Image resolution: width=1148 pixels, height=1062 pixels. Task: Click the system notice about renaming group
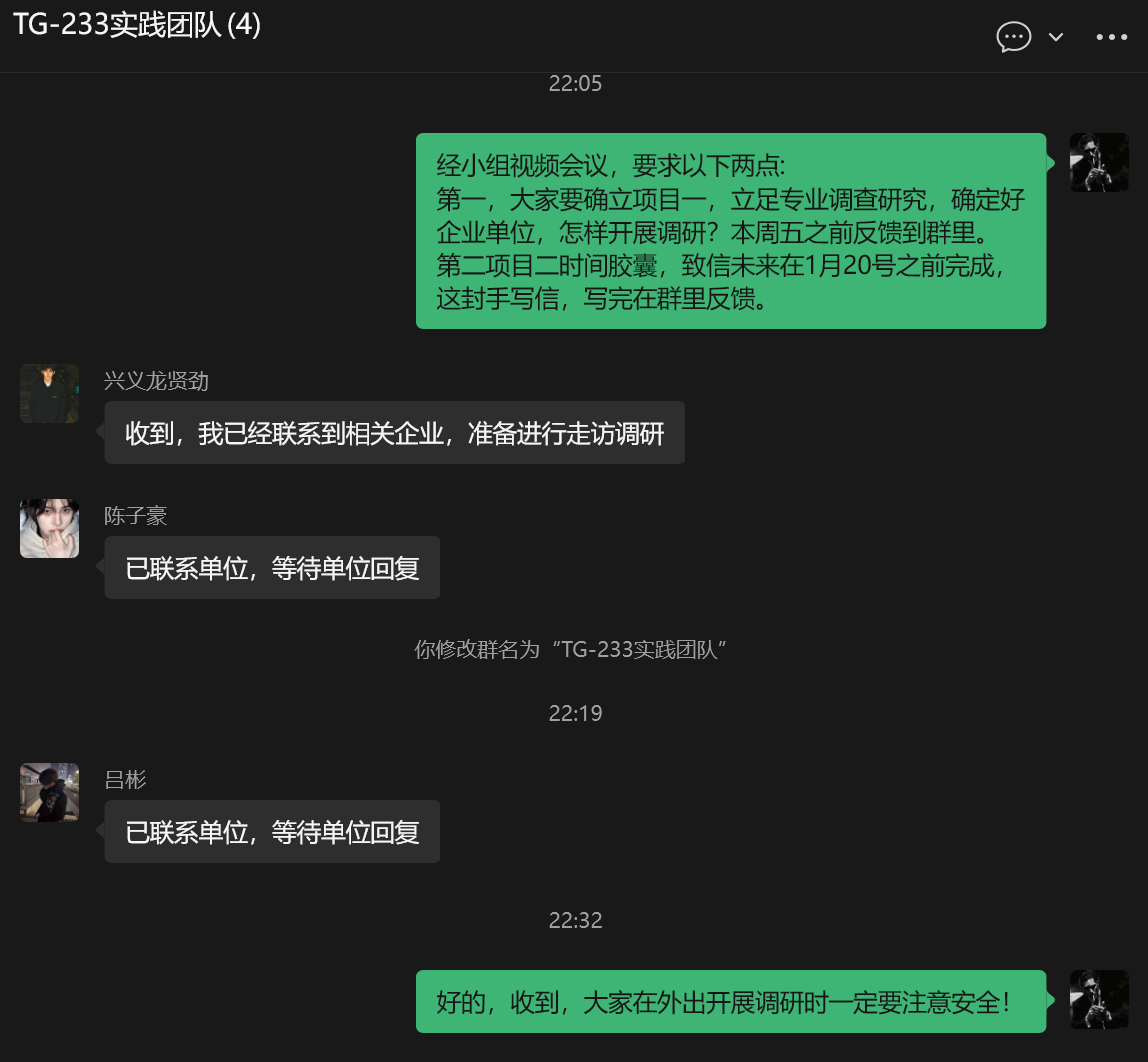(570, 649)
